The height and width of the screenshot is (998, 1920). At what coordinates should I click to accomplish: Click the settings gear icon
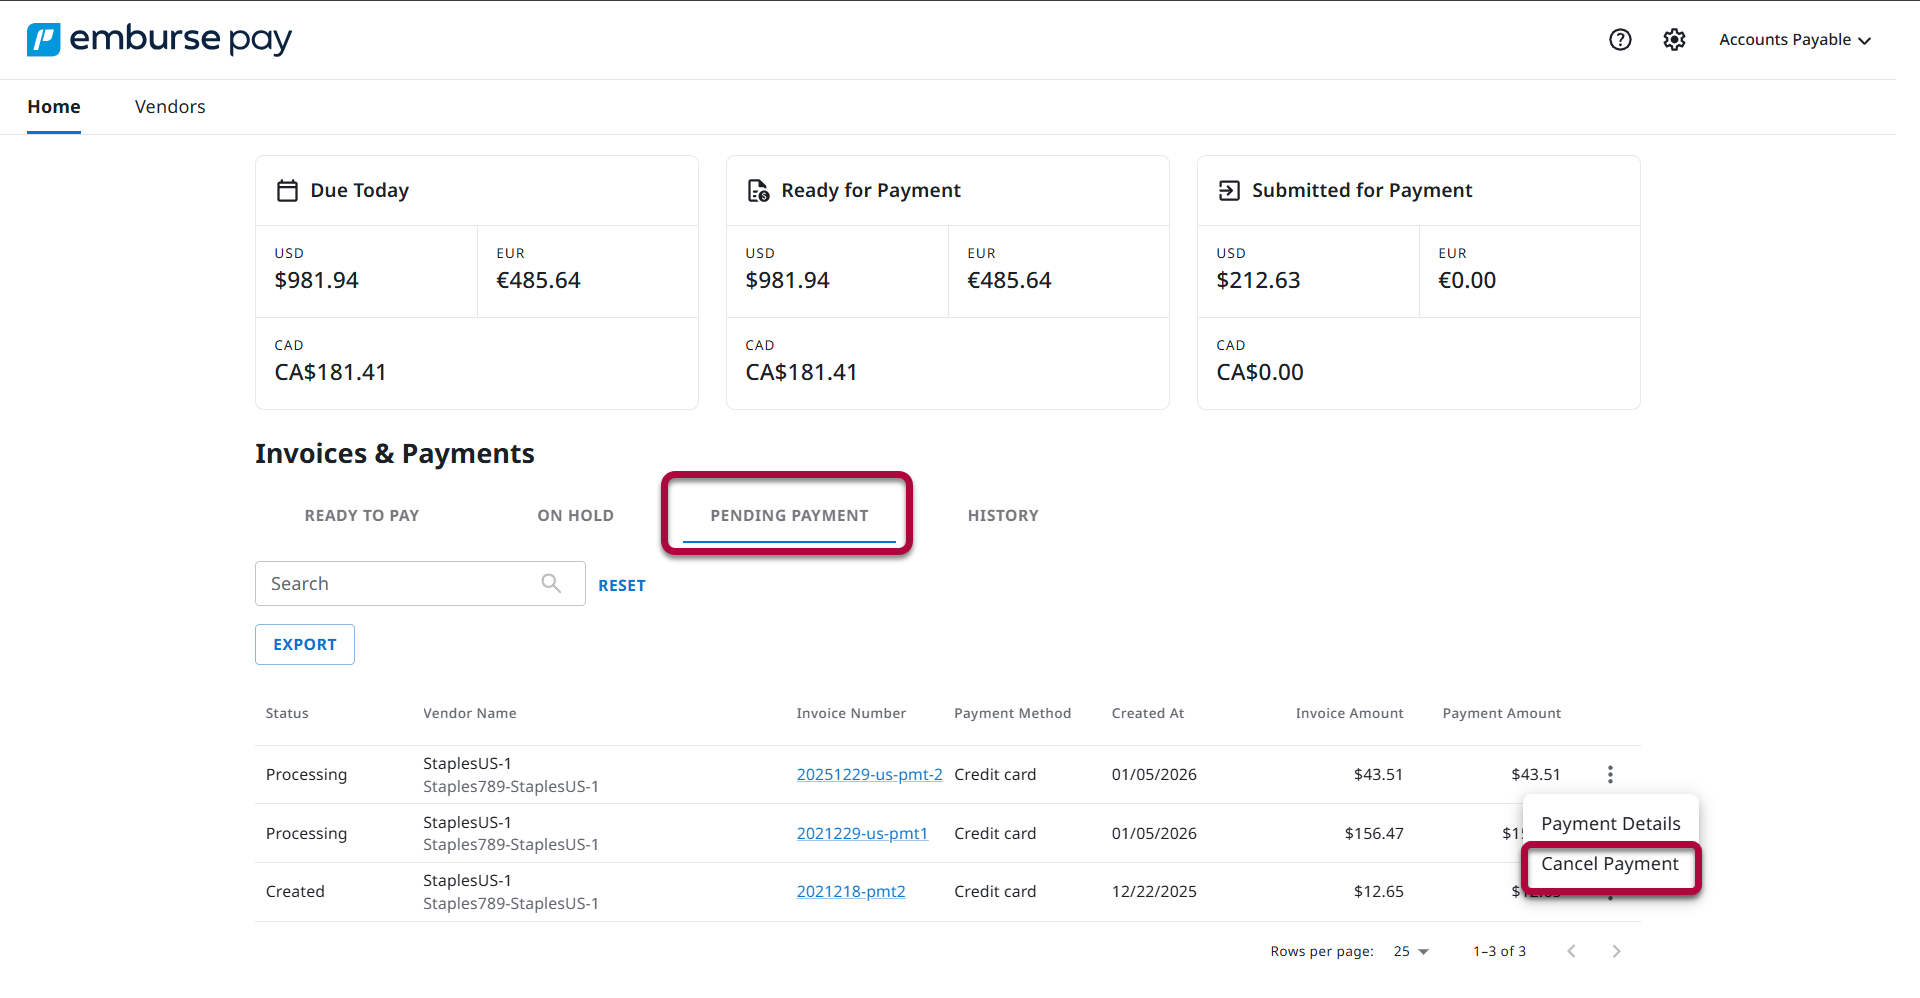[x=1675, y=39]
